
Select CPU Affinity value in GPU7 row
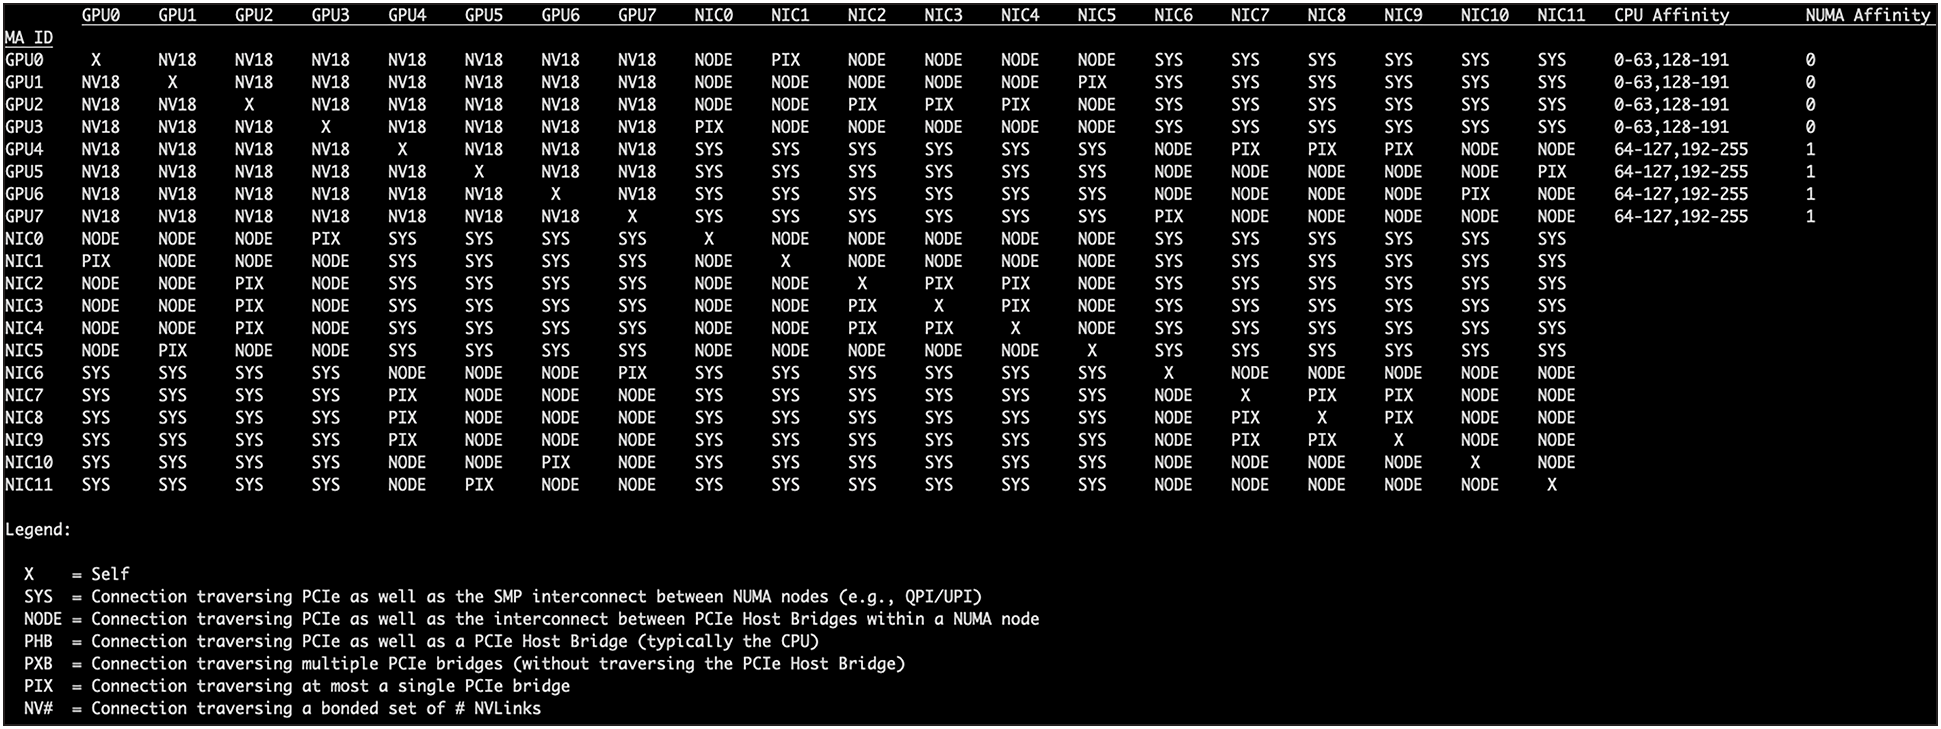[x=1681, y=216]
